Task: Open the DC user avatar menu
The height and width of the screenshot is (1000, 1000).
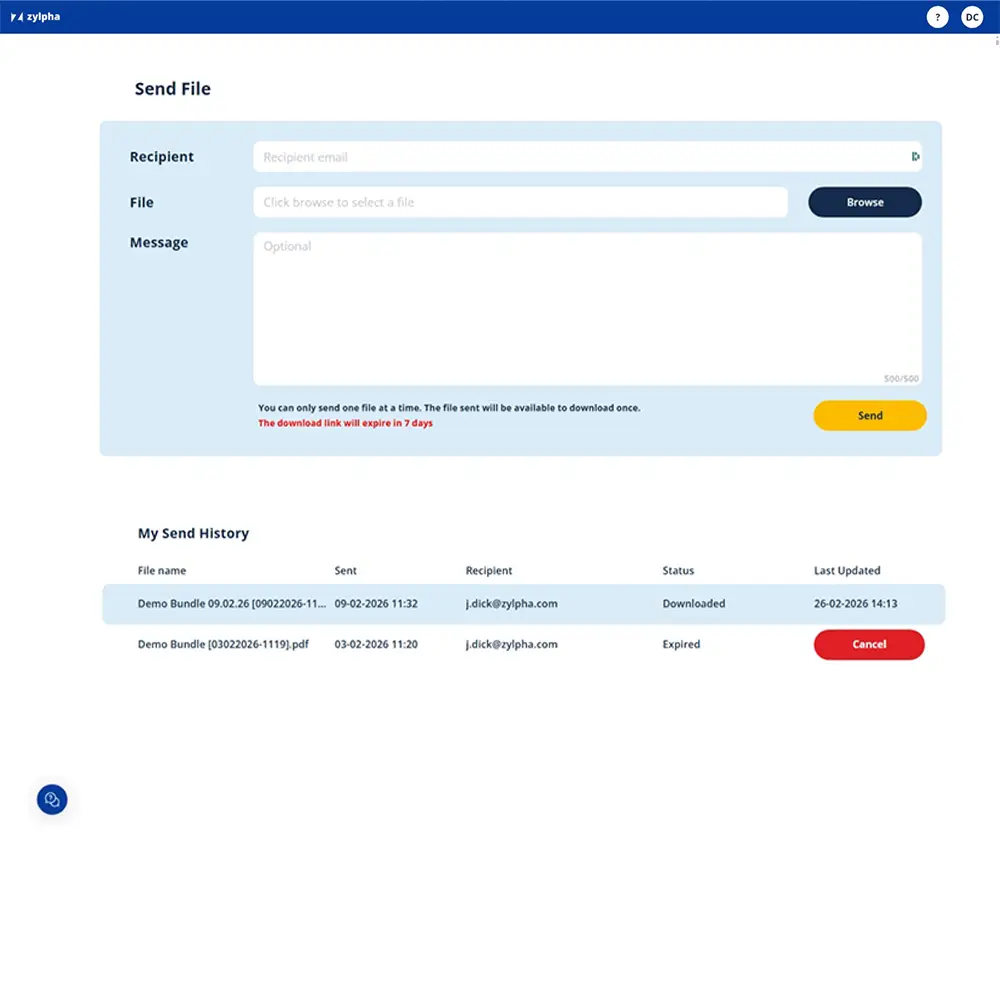Action: click(972, 17)
